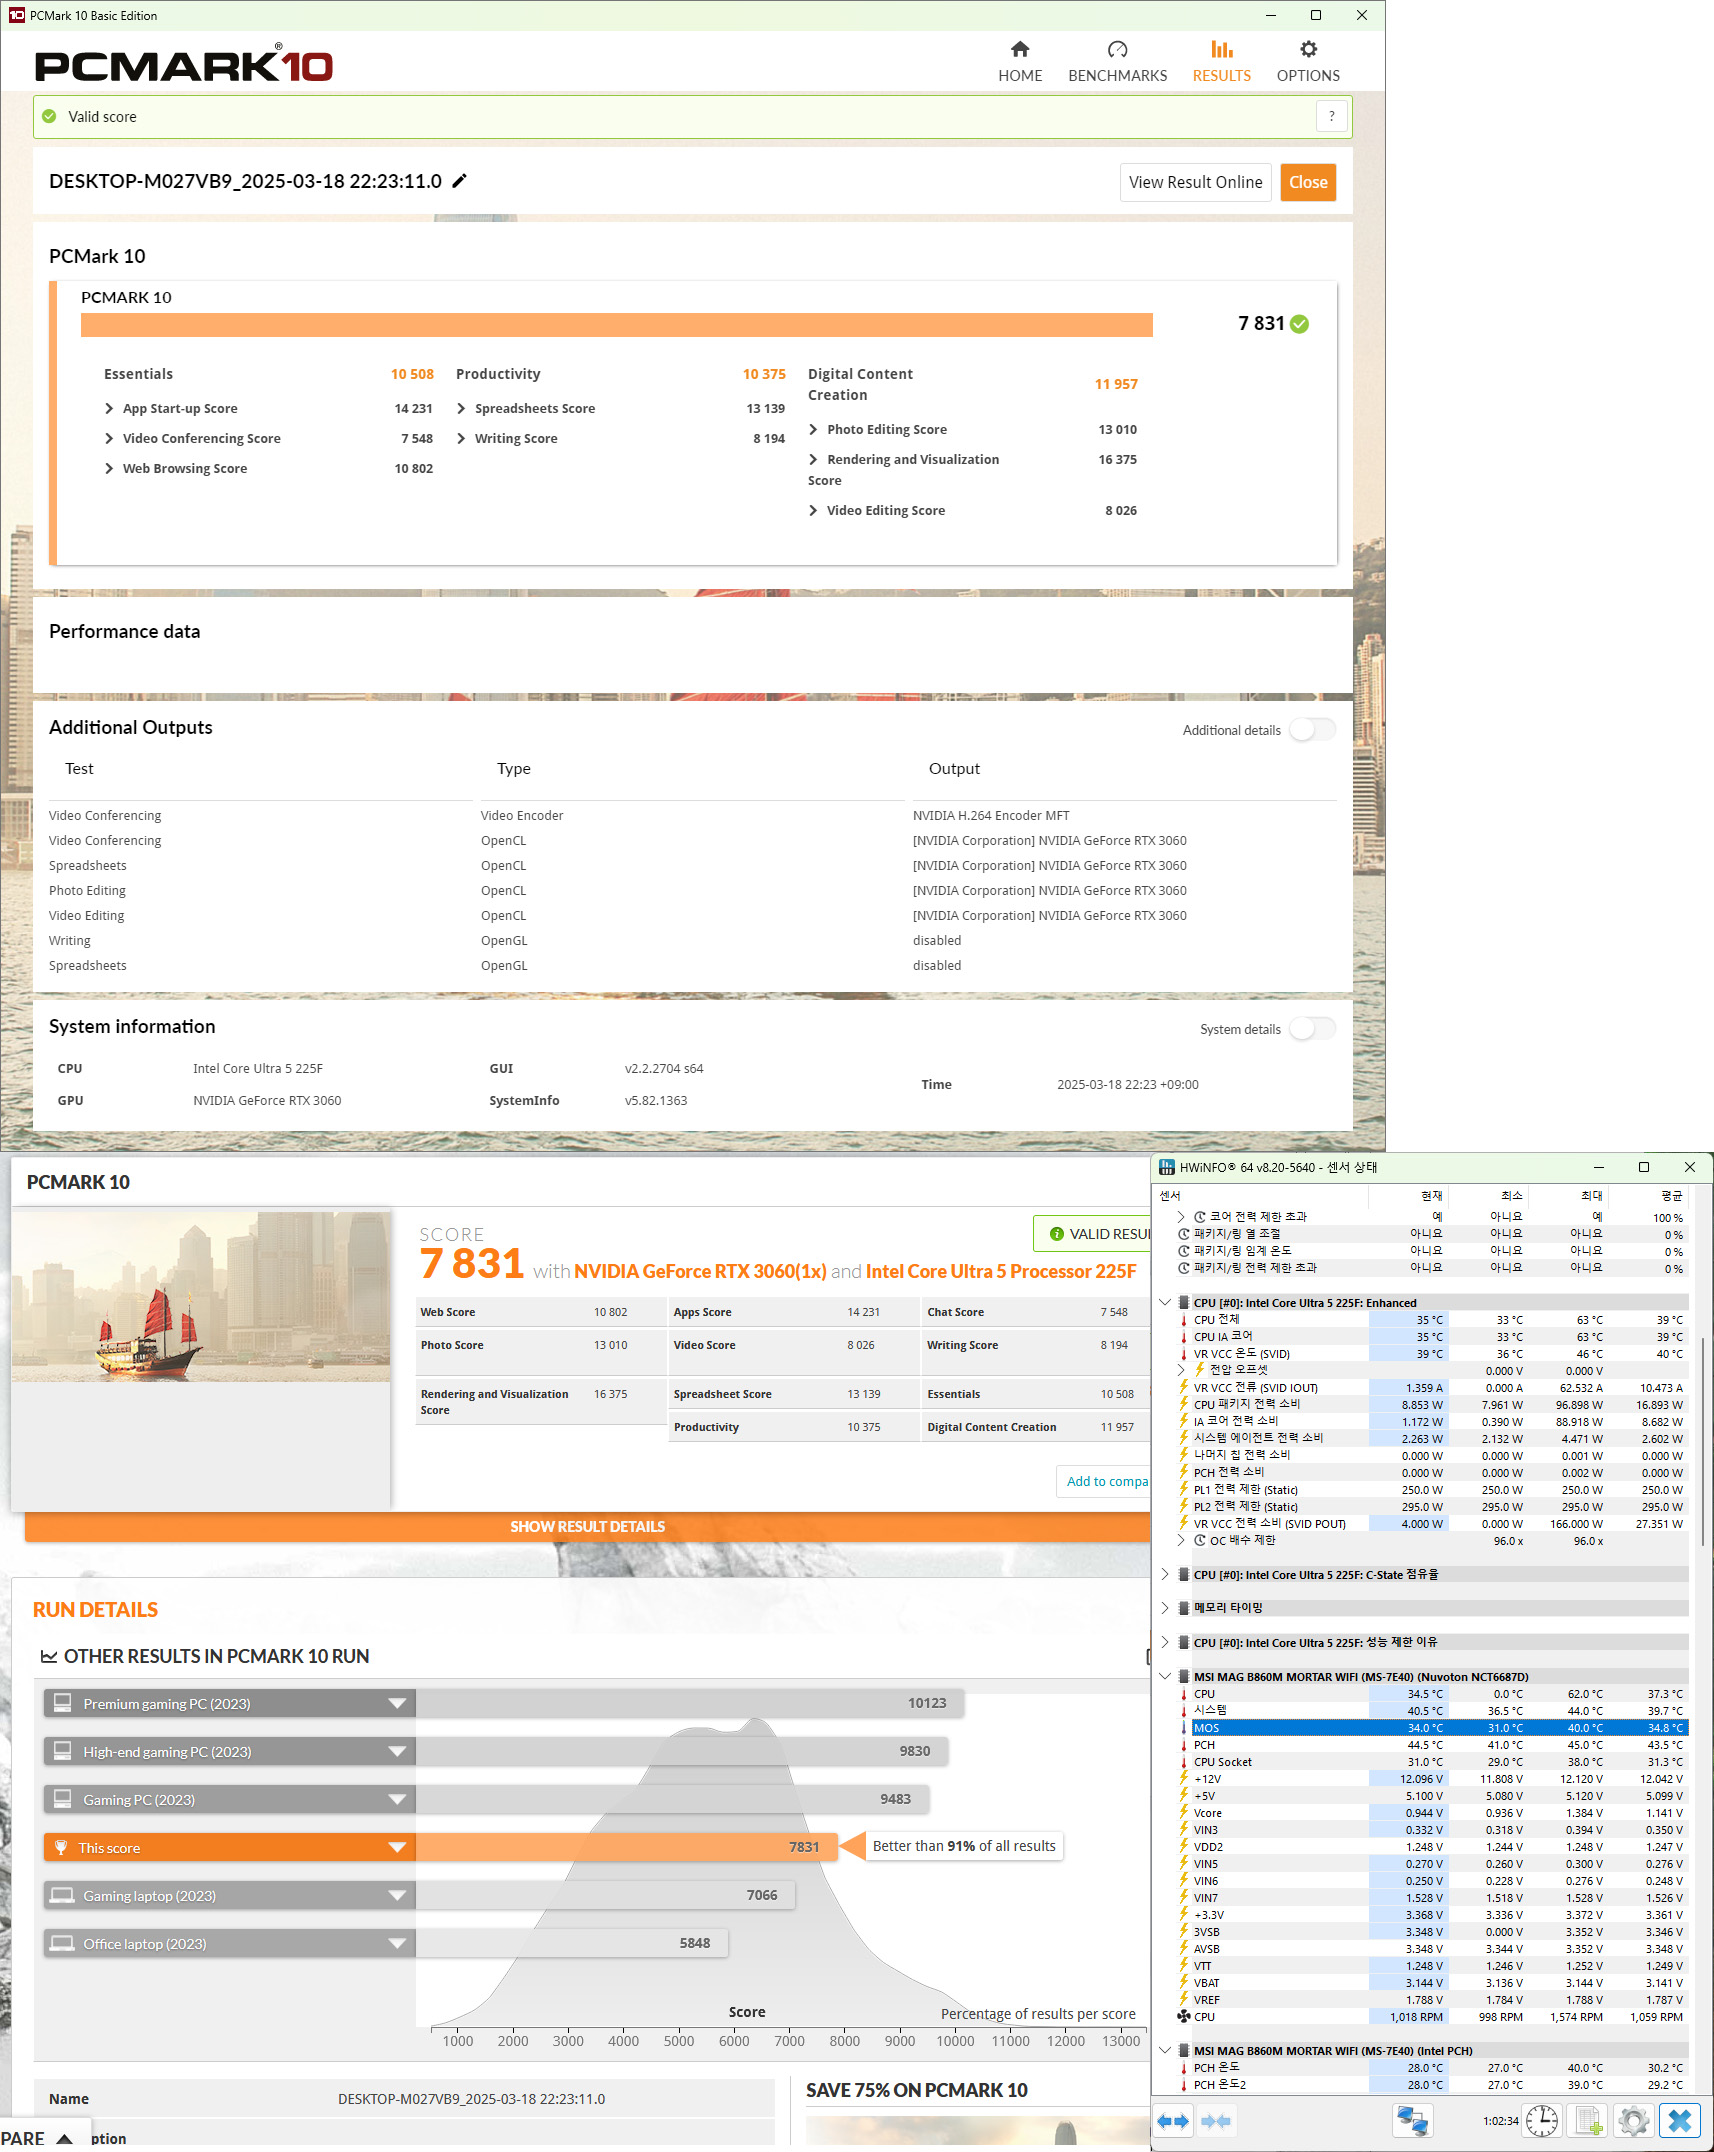The width and height of the screenshot is (1714, 2152).
Task: Open OPTIONS in PCMark
Action: click(x=1308, y=62)
